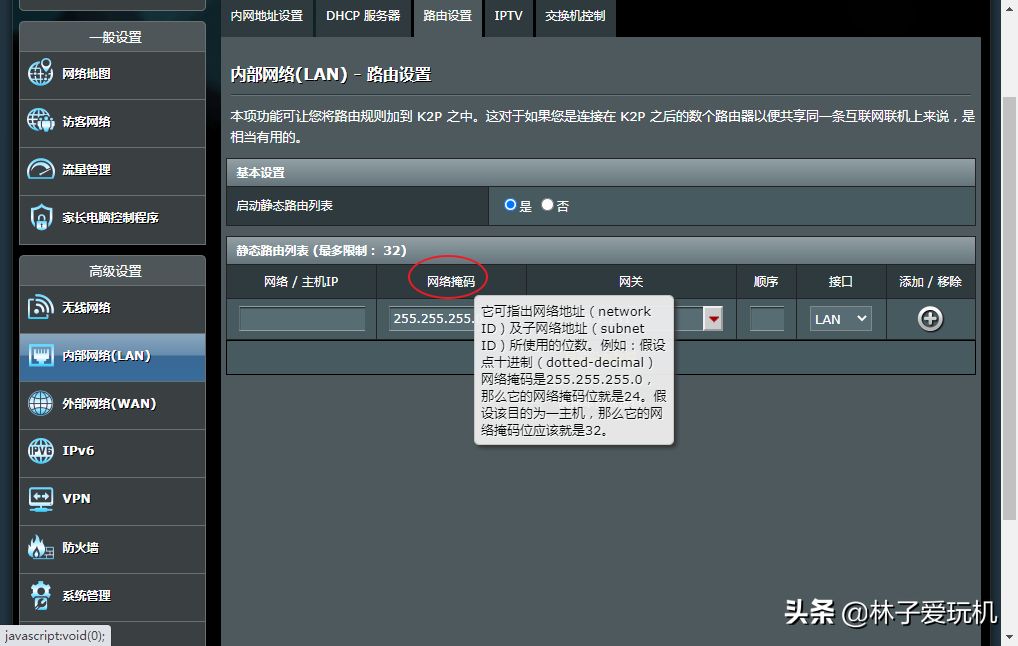Click the 顺序 metric input box
The height and width of the screenshot is (646, 1018).
[766, 319]
